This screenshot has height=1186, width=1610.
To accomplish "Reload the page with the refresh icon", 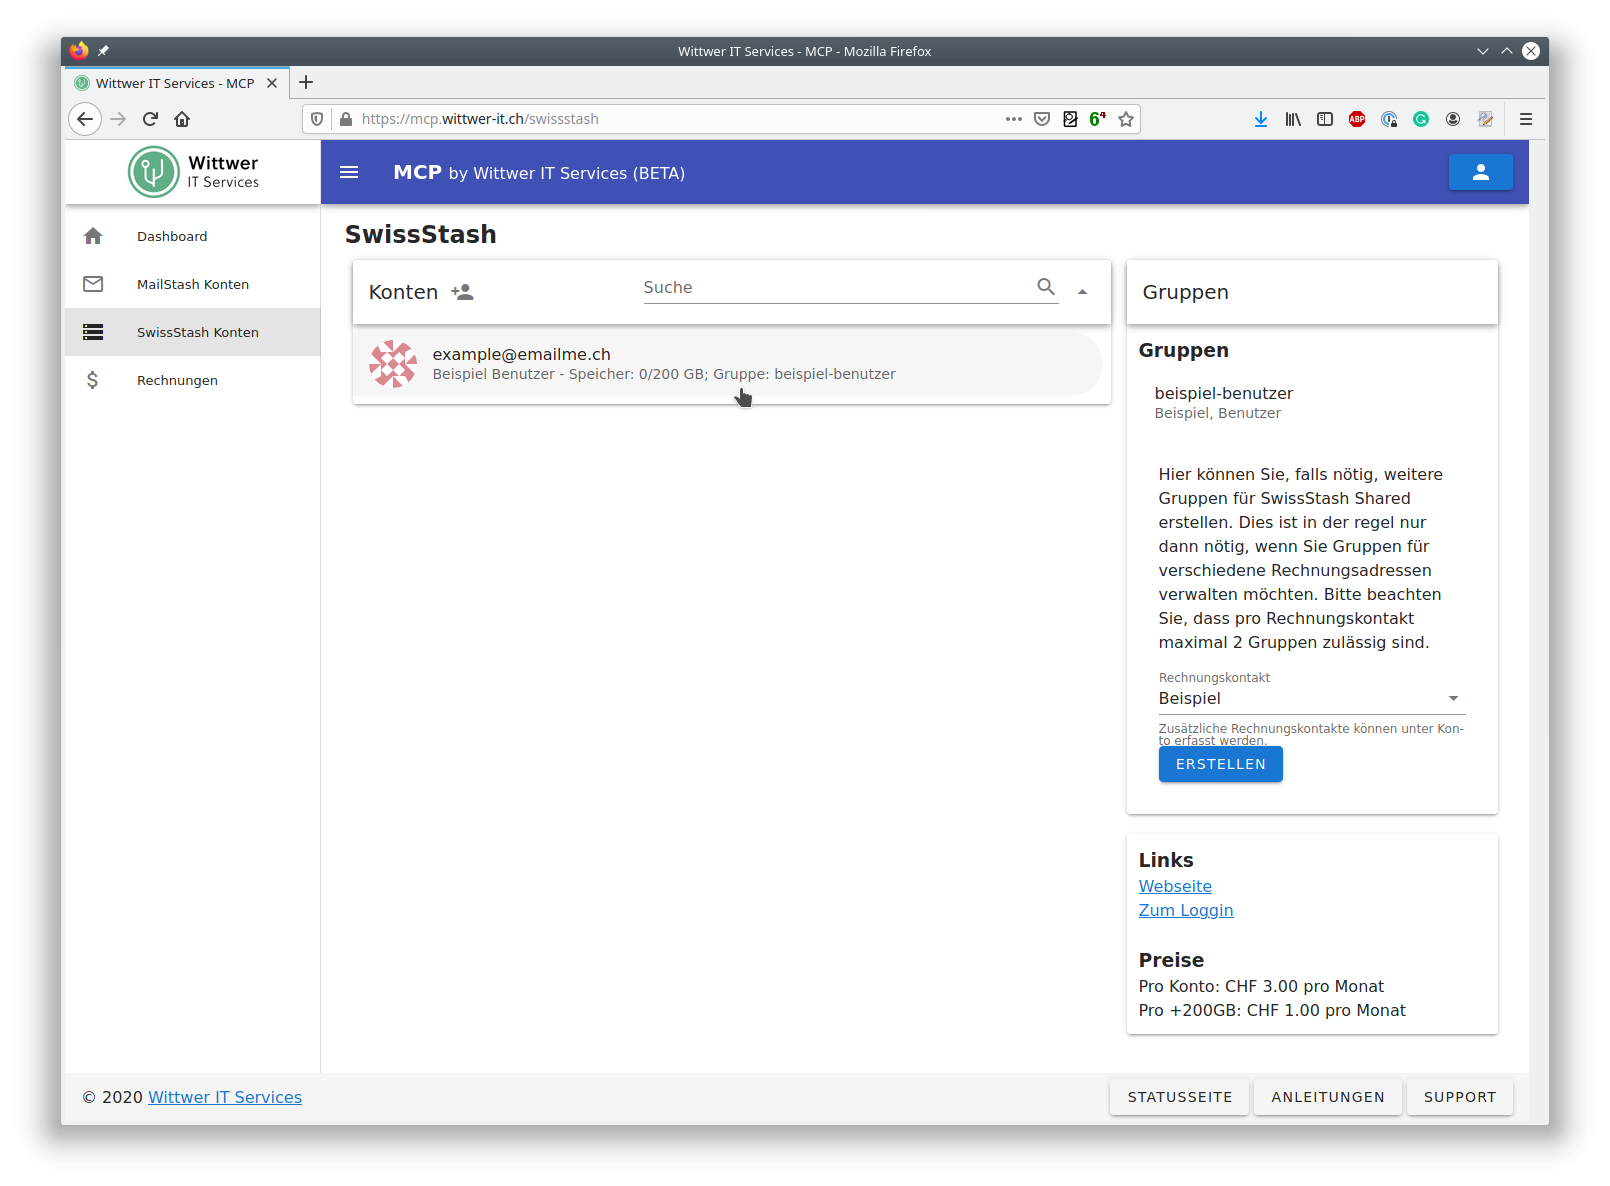I will [150, 119].
